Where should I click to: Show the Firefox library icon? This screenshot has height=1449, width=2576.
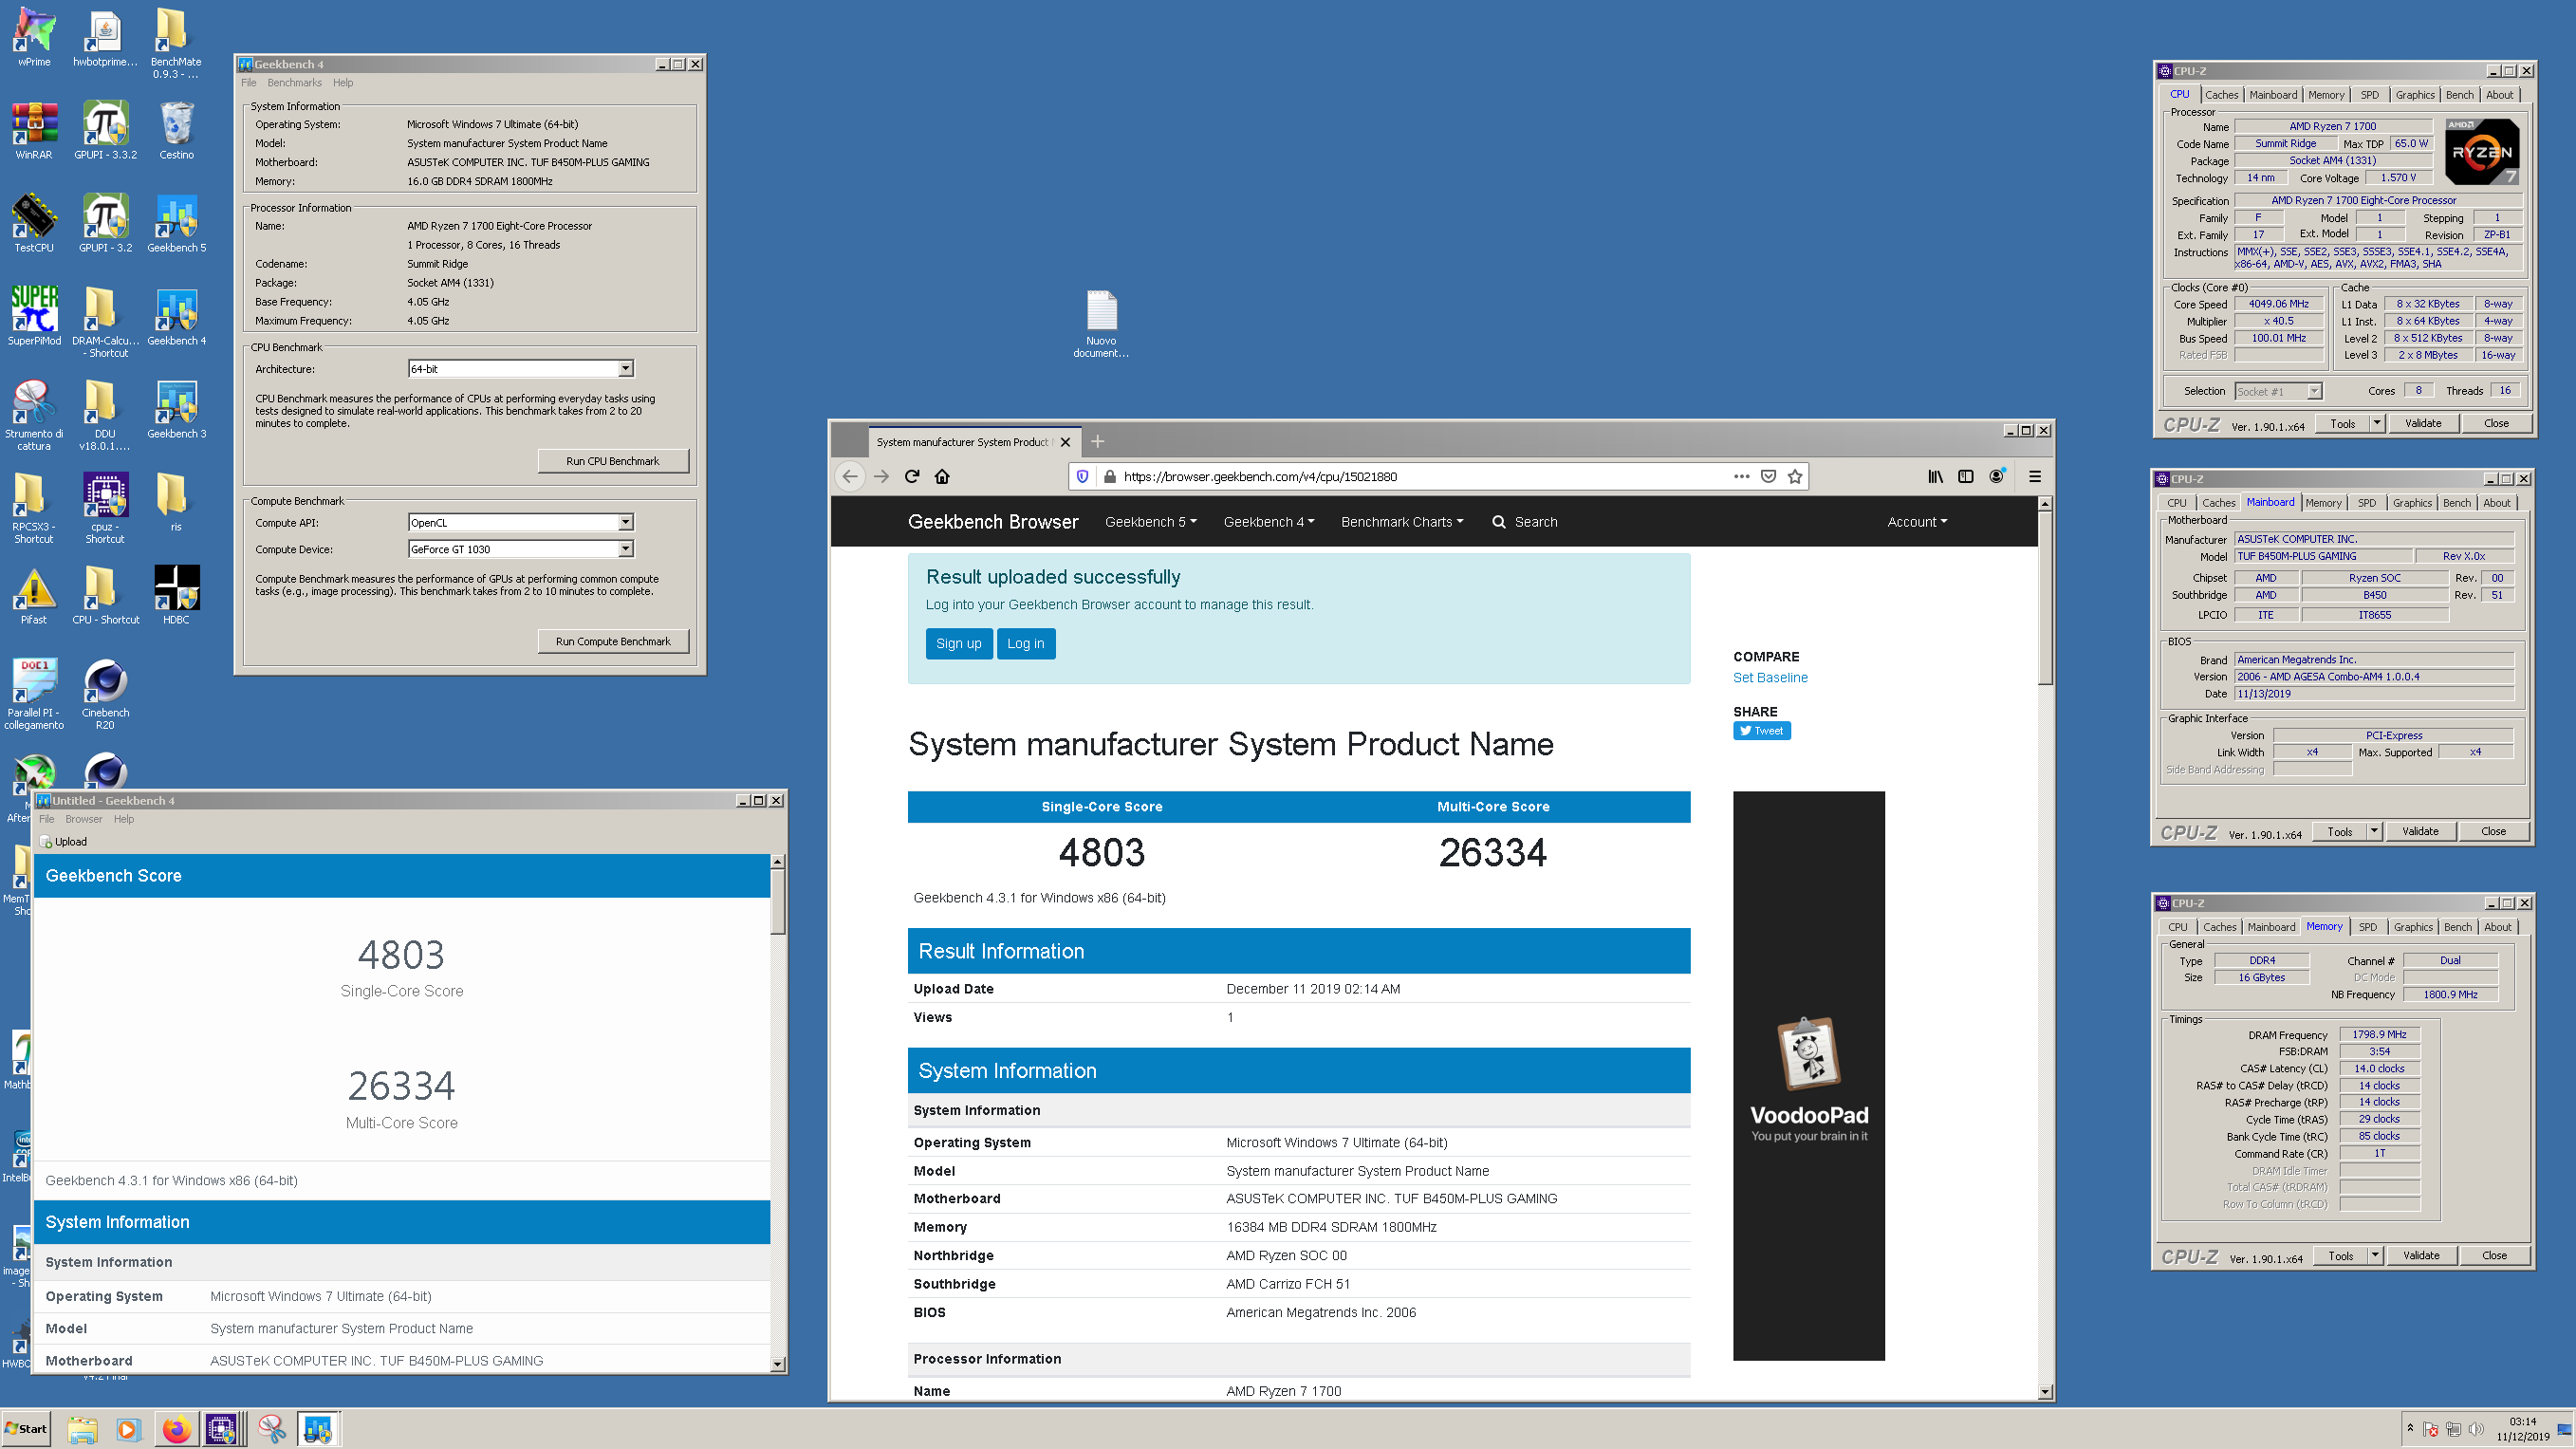[x=1936, y=477]
